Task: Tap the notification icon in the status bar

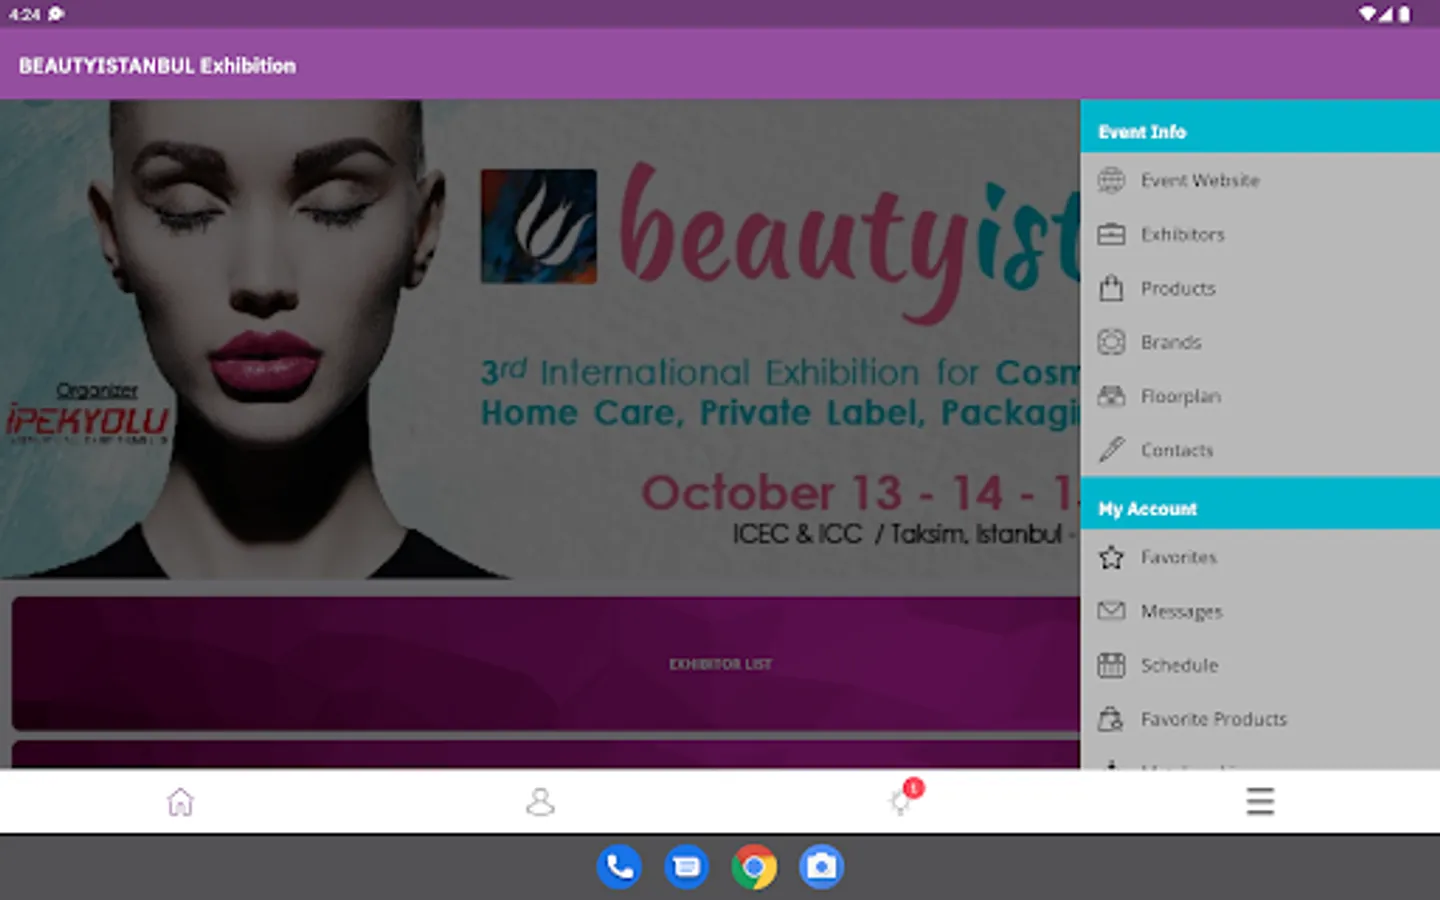Action: [56, 14]
